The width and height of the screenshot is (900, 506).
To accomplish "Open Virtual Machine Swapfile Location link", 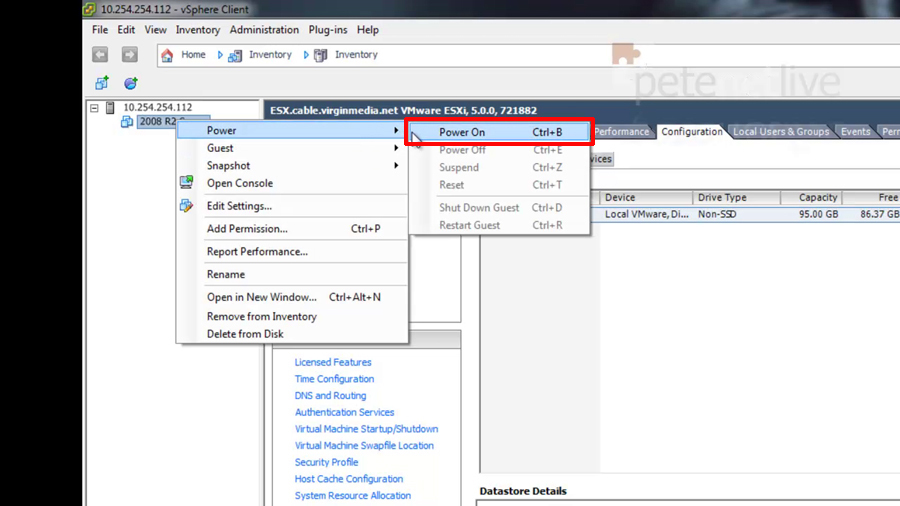I will [364, 445].
